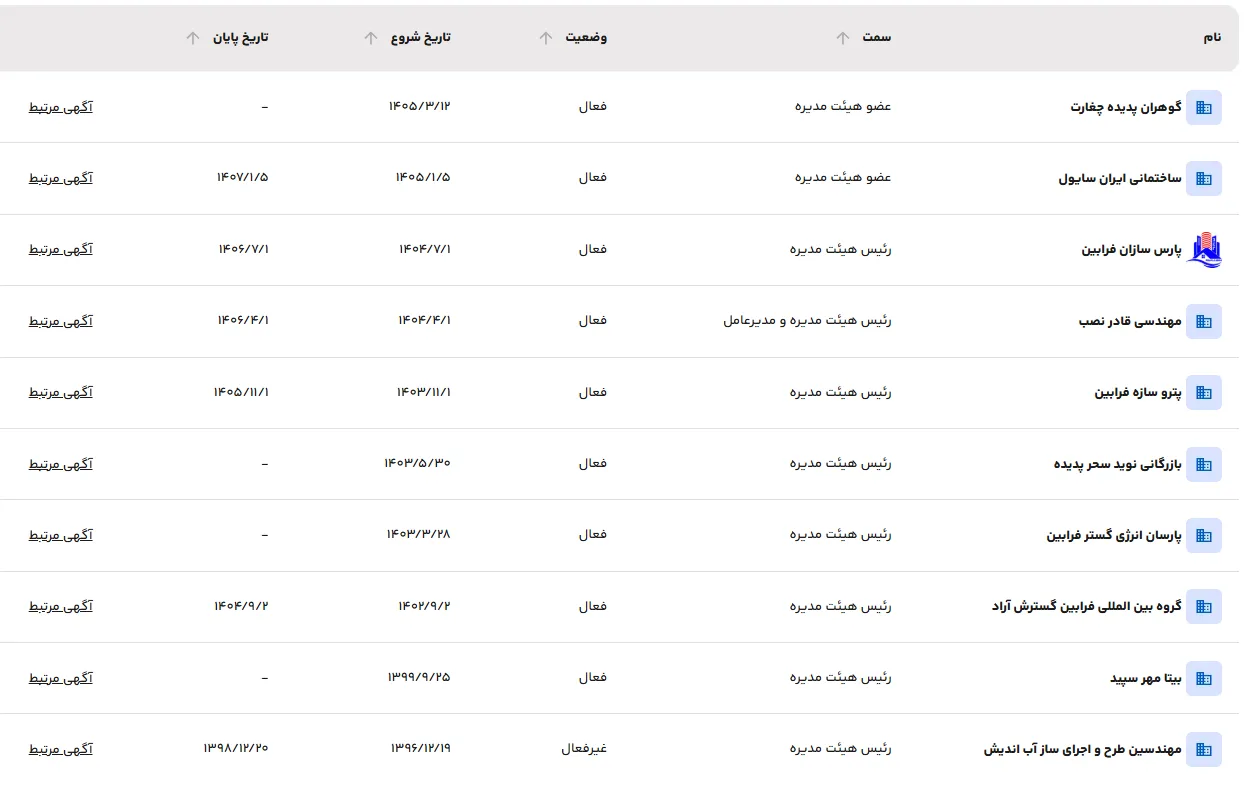The image size is (1248, 790).
Task: Open company name گروه بین المللی فرابین گسترش آراد
Action: [x=1087, y=607]
